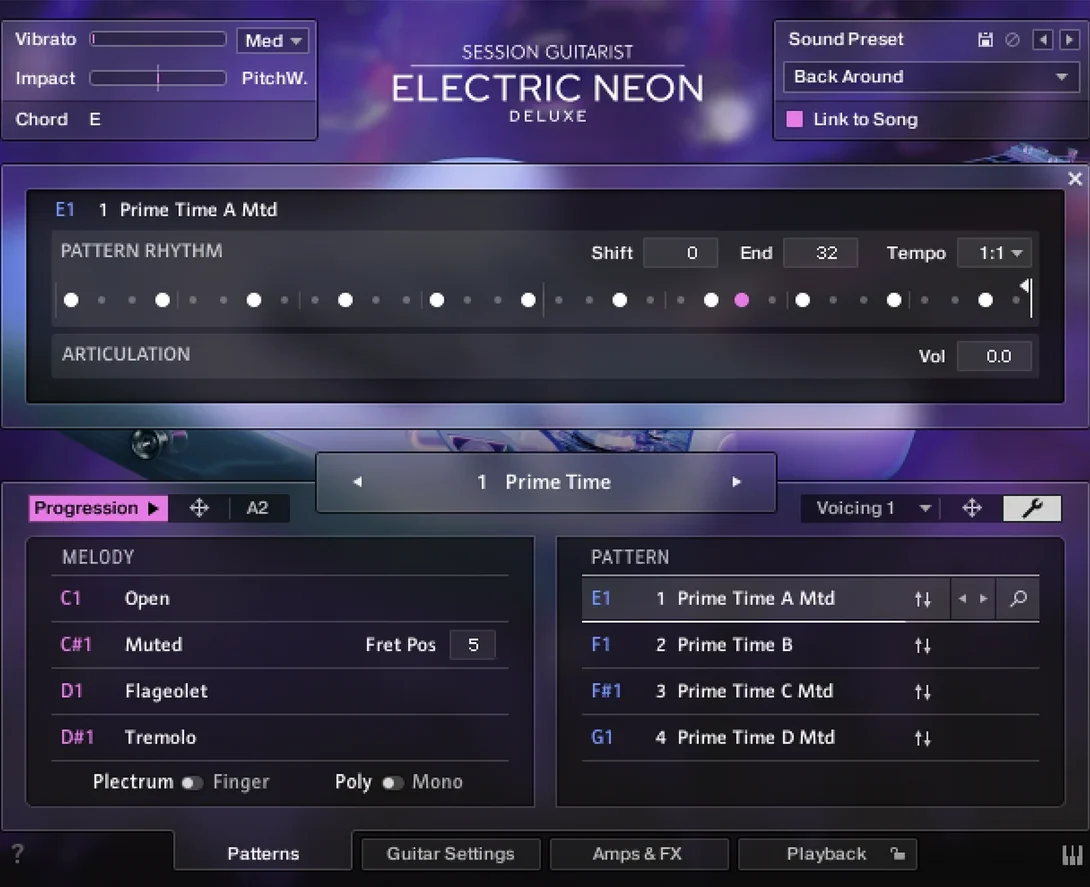Select previous pattern set arrow
Image resolution: width=1090 pixels, height=887 pixels.
point(357,482)
